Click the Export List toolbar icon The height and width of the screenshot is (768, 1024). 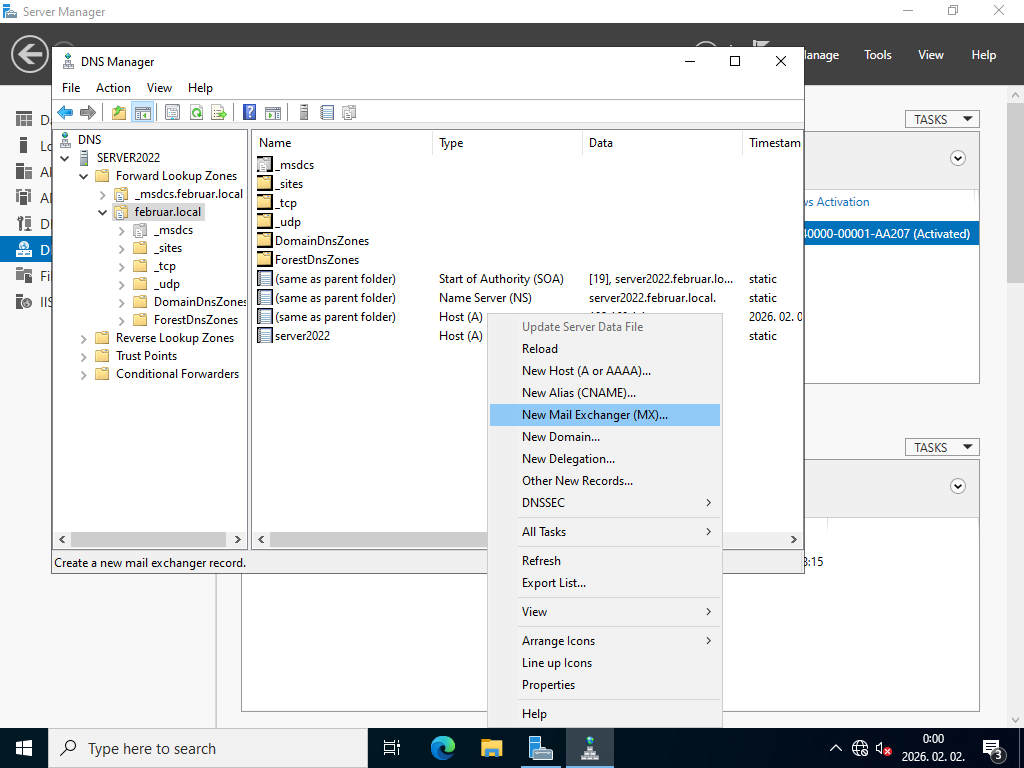point(219,112)
